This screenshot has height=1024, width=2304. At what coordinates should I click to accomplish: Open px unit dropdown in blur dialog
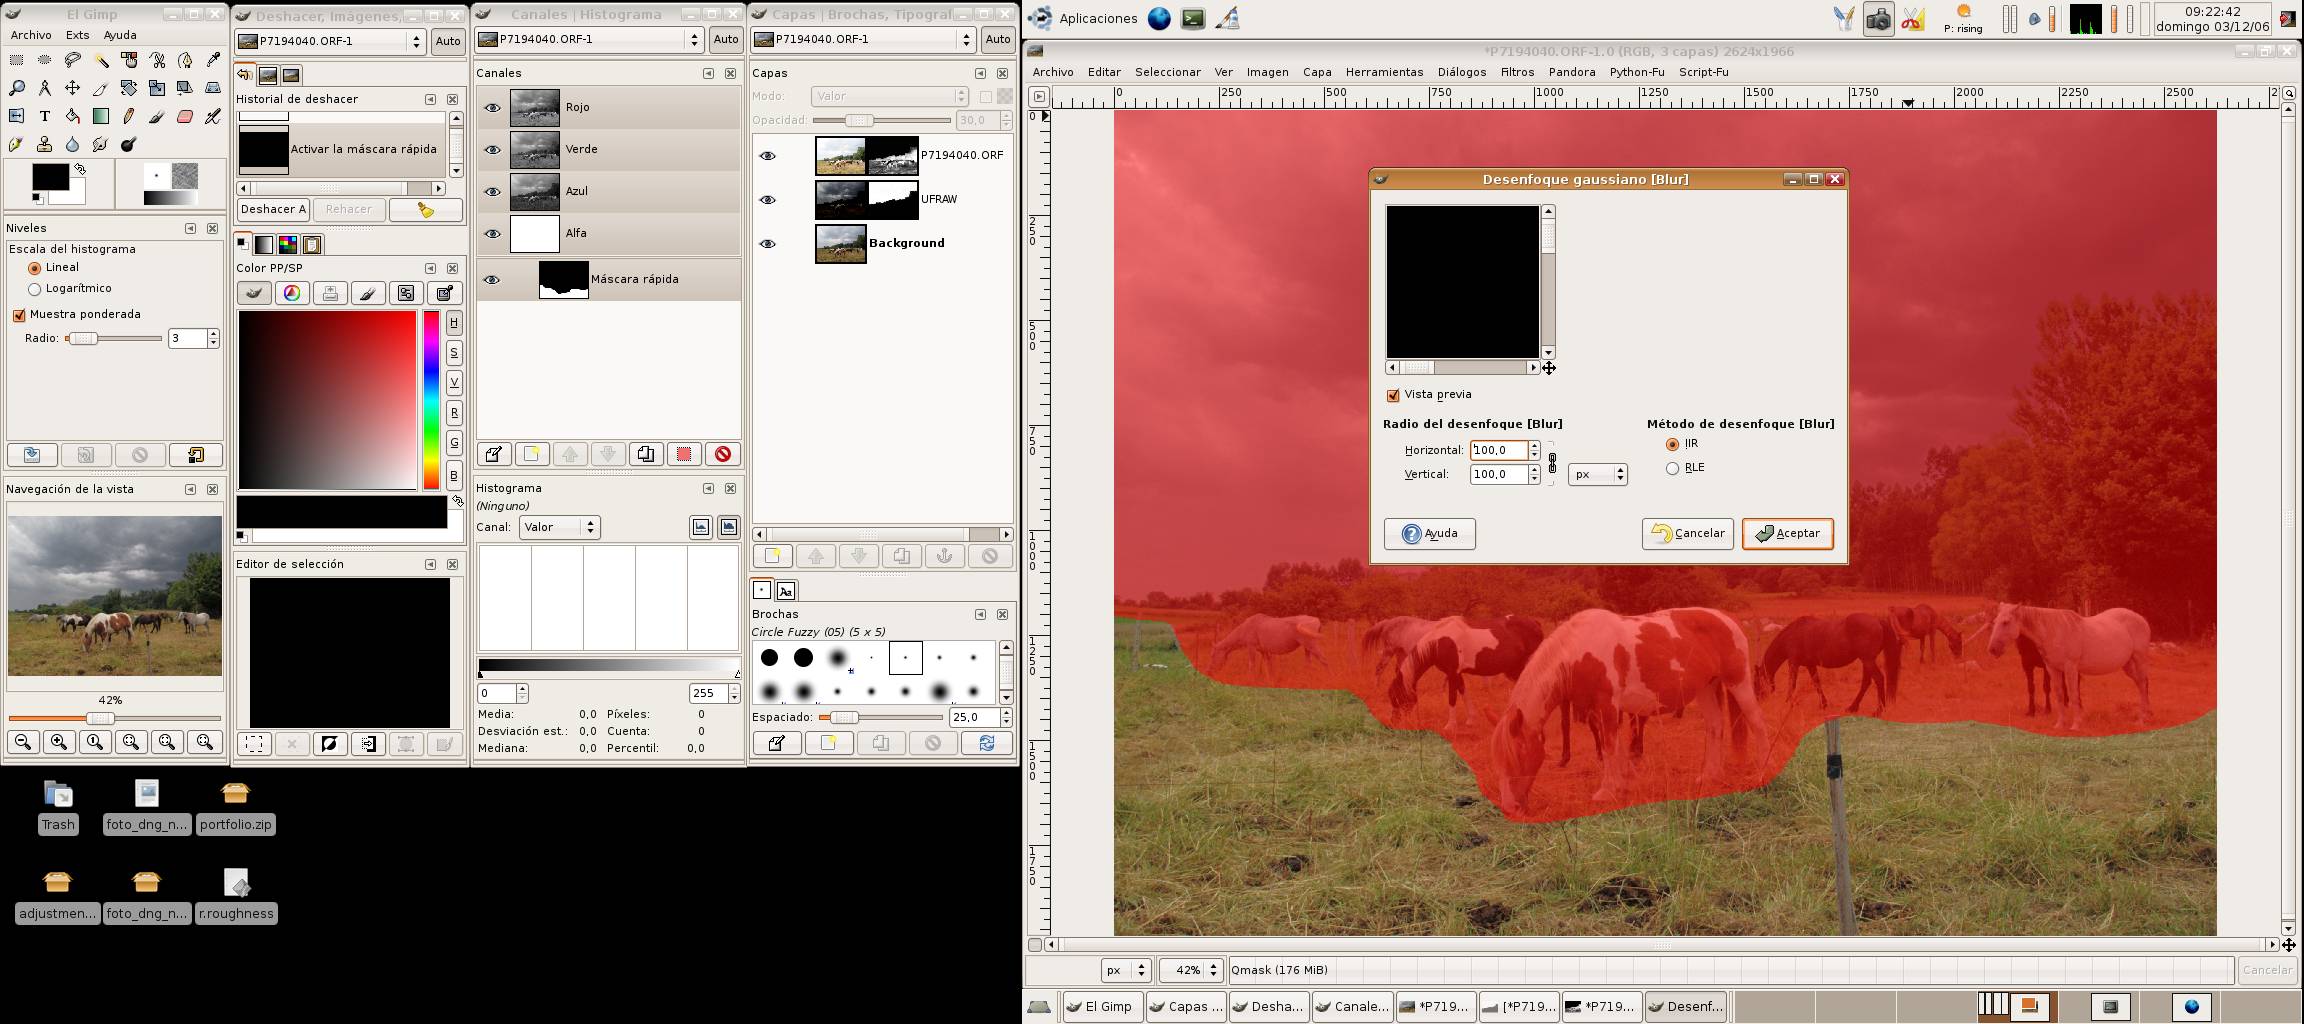pos(1597,474)
